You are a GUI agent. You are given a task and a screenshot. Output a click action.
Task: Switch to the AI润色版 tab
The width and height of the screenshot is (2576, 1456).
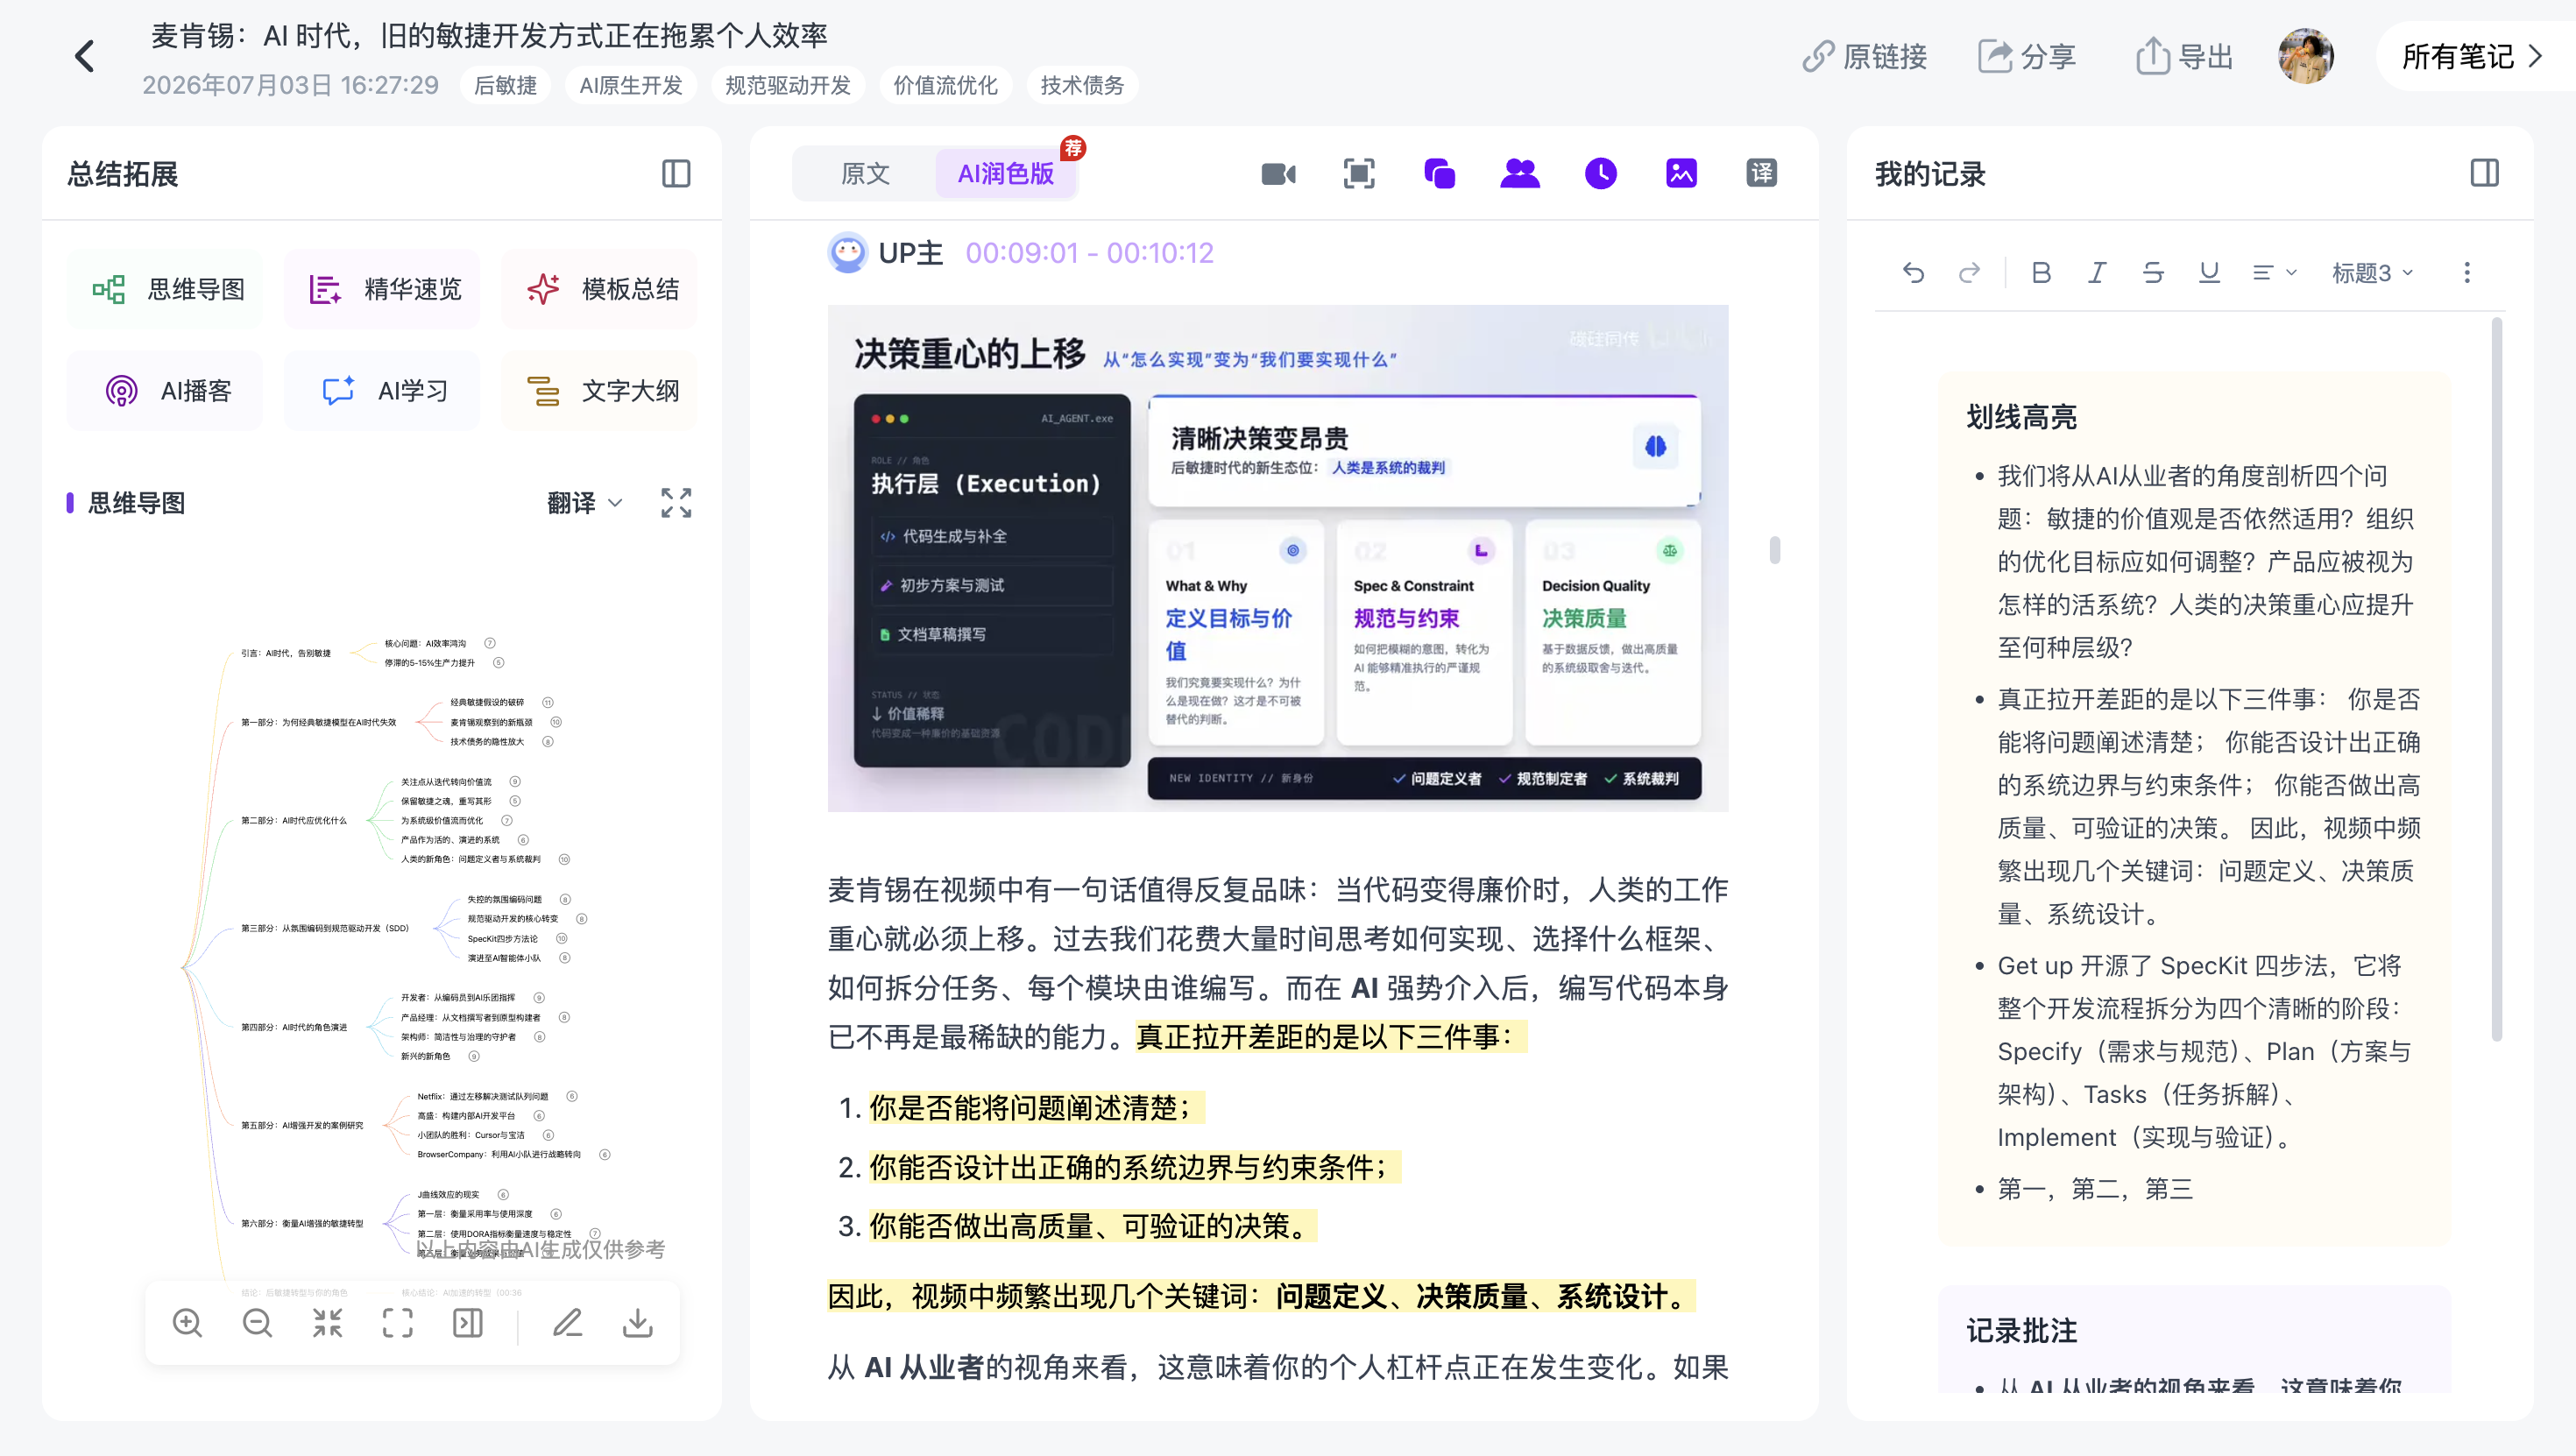(x=1006, y=174)
